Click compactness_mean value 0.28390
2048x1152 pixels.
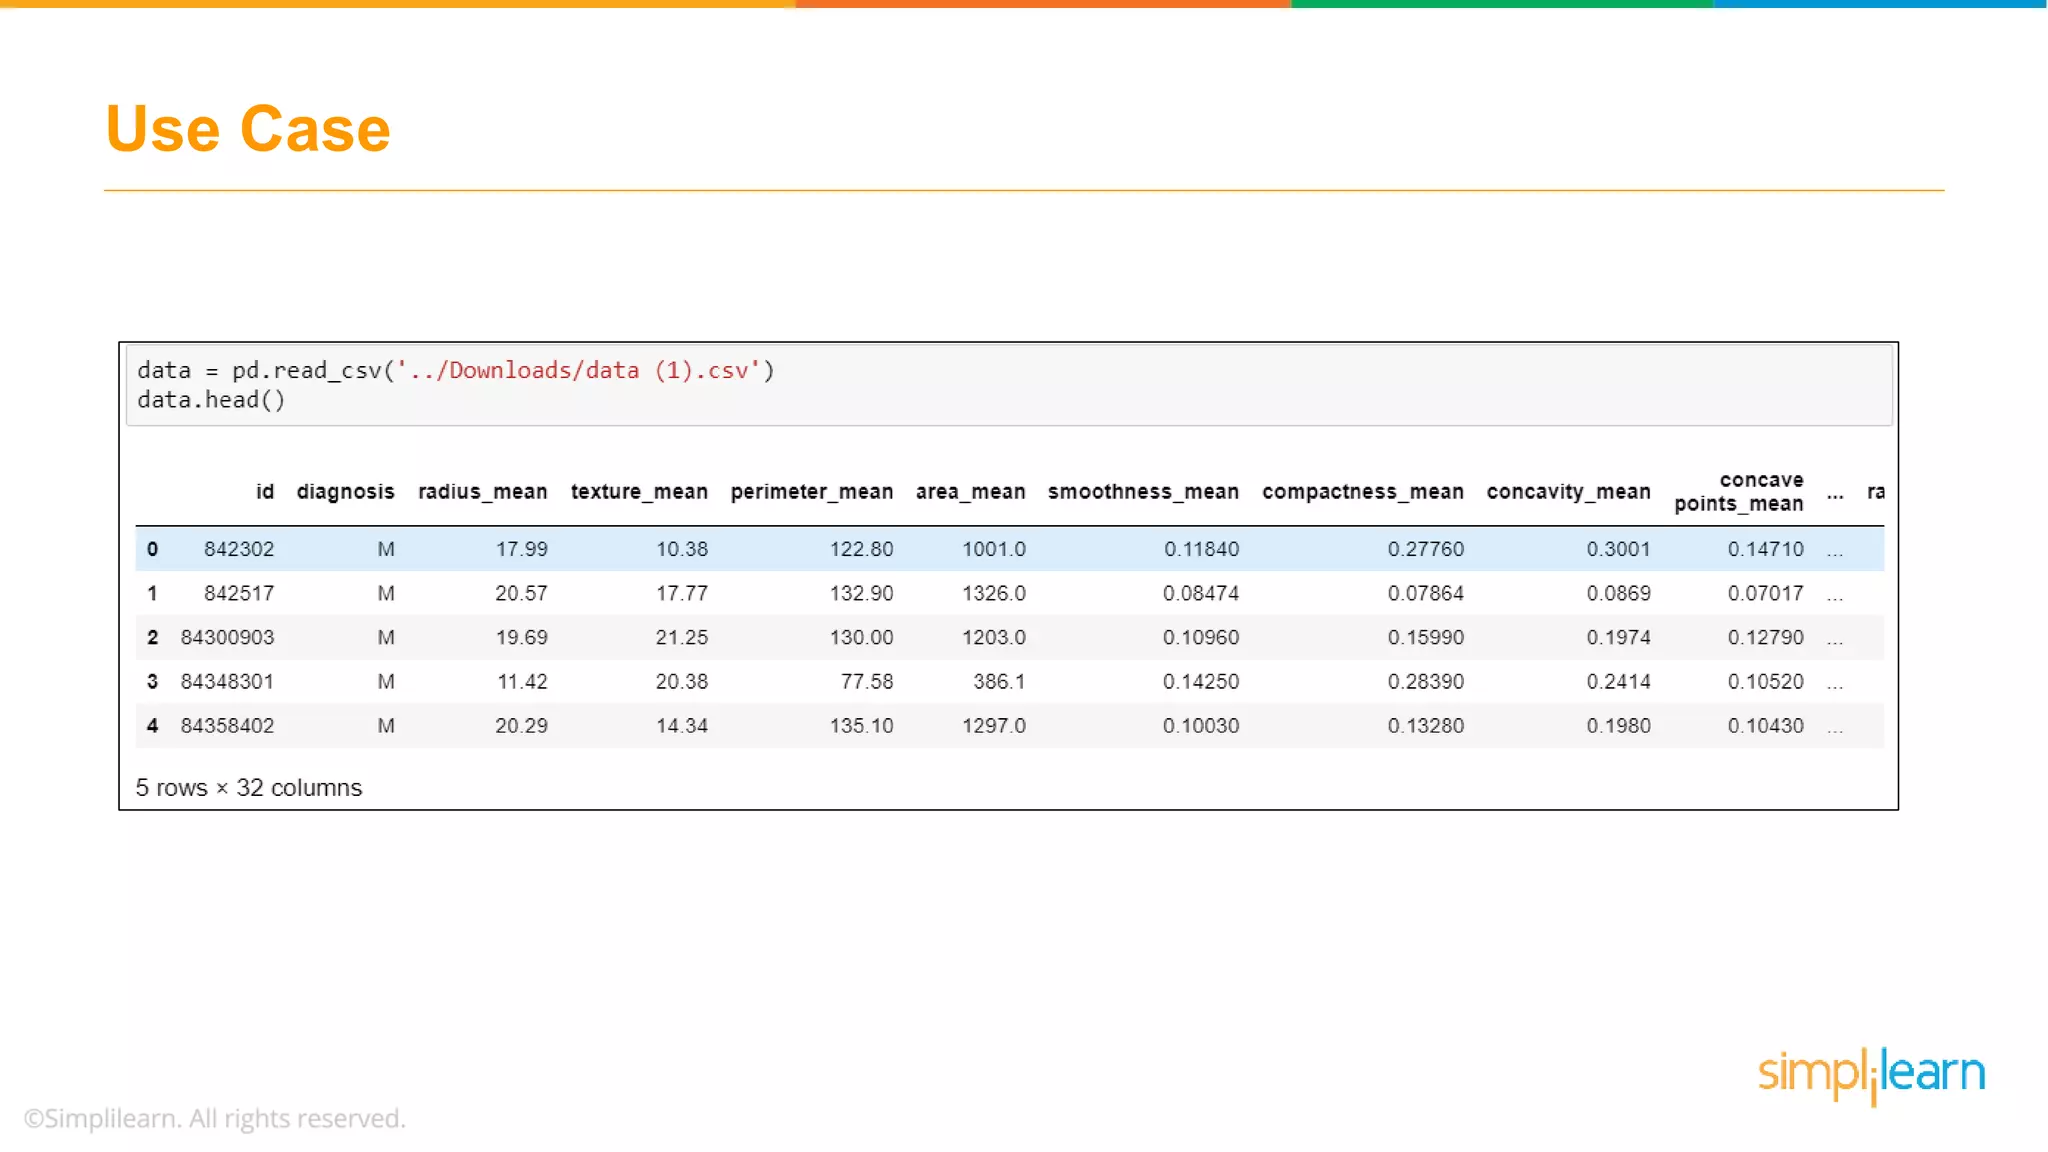pyautogui.click(x=1426, y=681)
